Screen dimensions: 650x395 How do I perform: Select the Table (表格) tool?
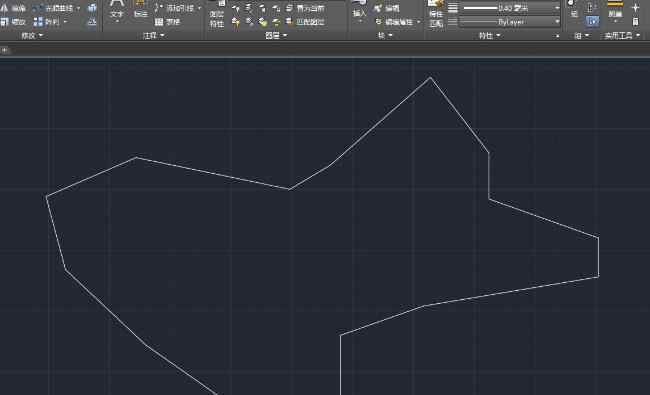[x=167, y=22]
